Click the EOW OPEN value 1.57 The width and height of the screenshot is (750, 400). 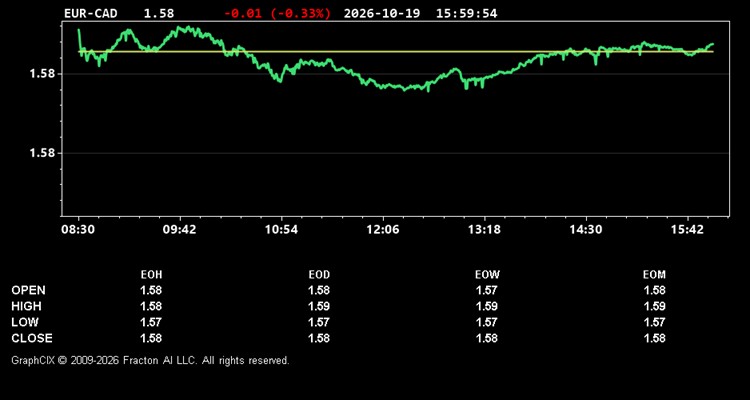pos(487,290)
